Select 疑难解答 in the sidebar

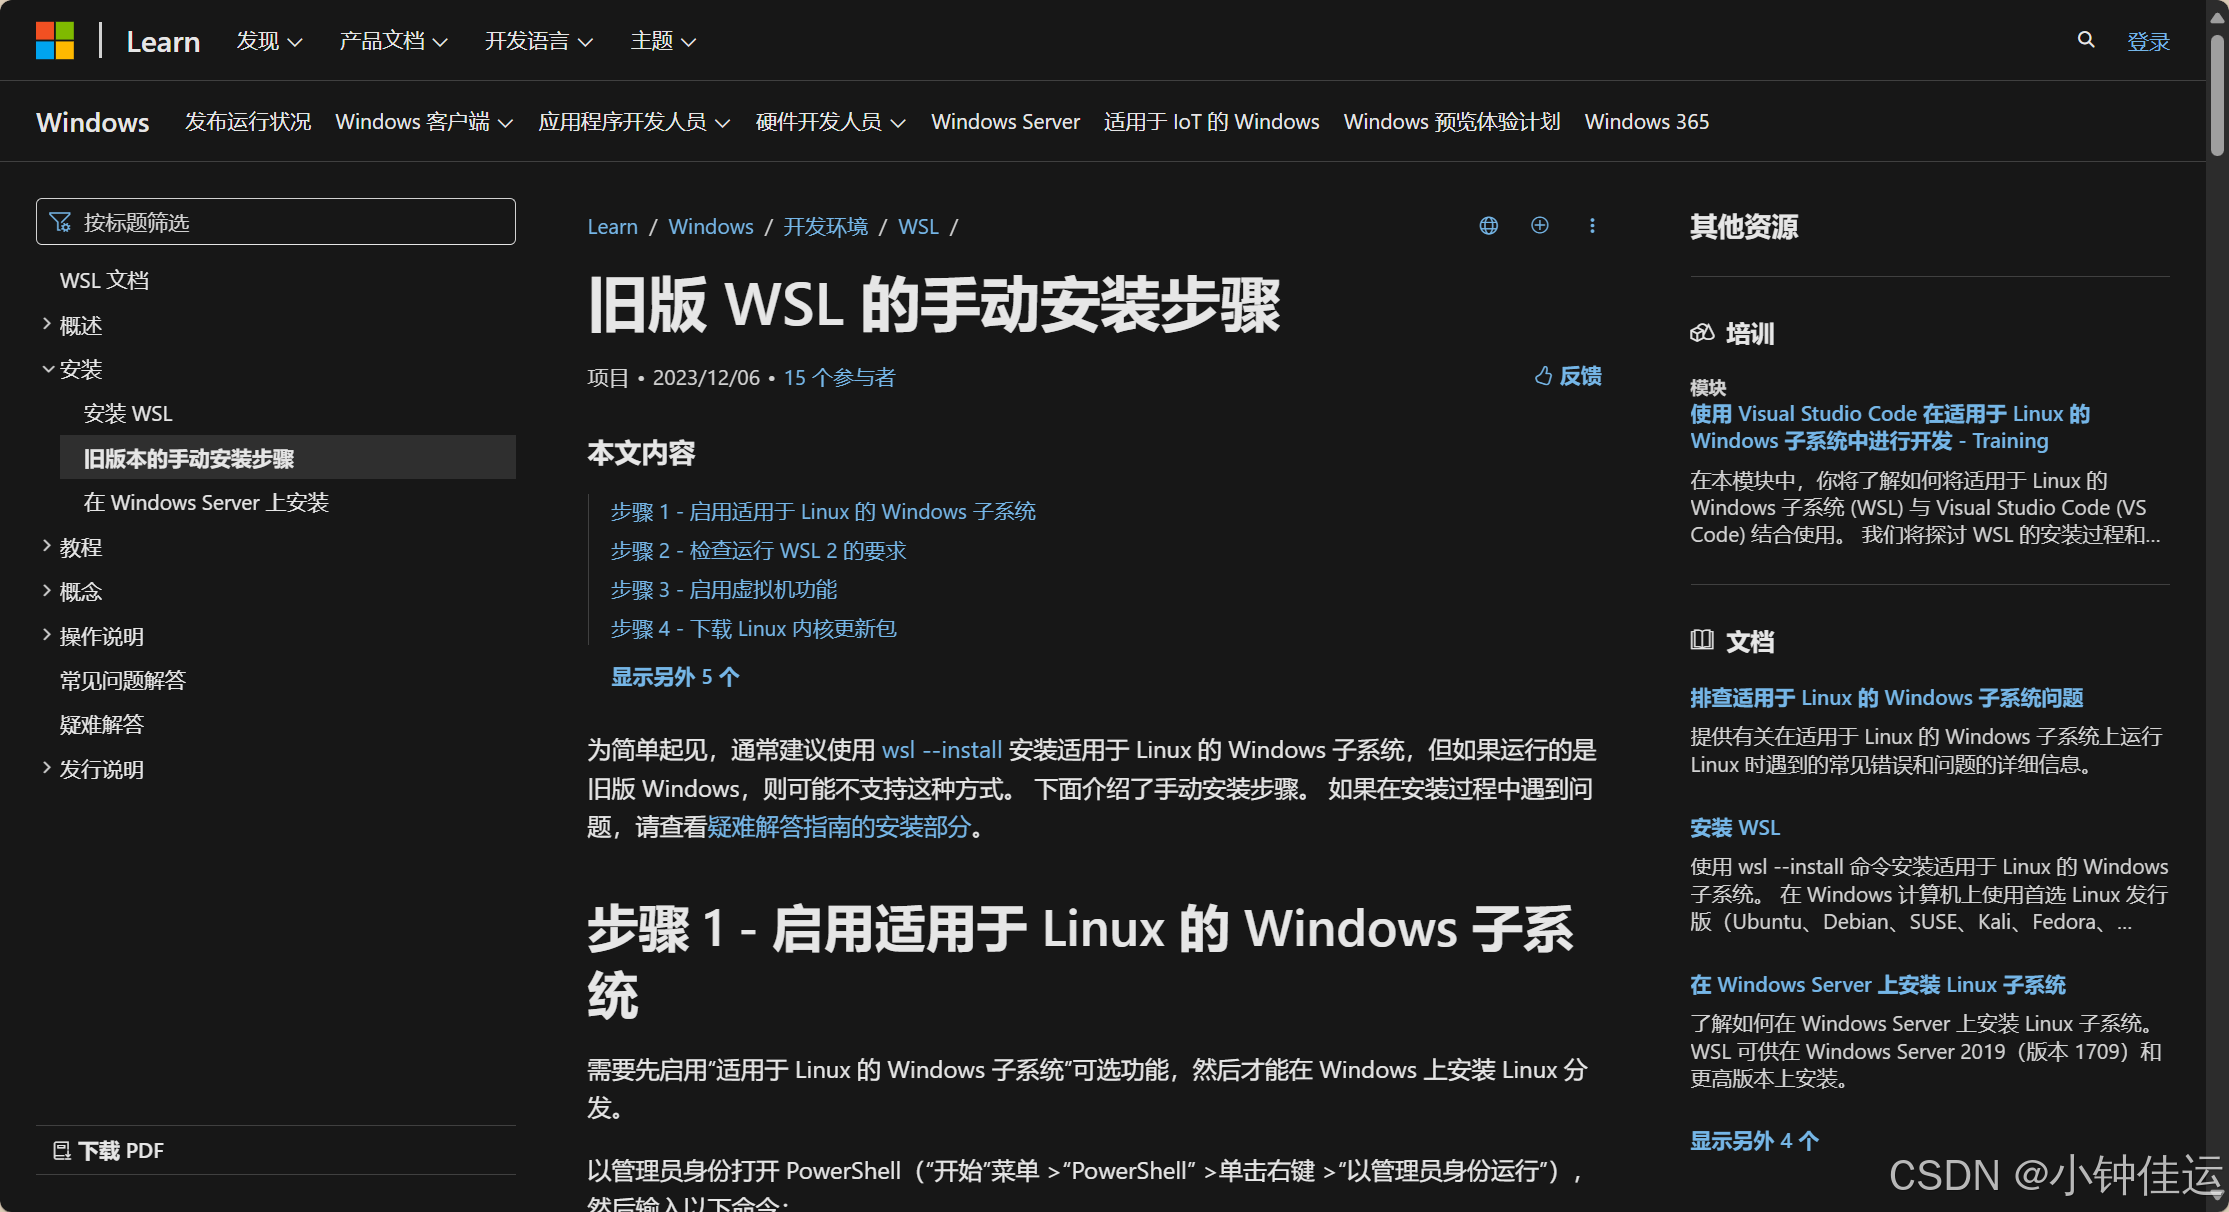[102, 724]
